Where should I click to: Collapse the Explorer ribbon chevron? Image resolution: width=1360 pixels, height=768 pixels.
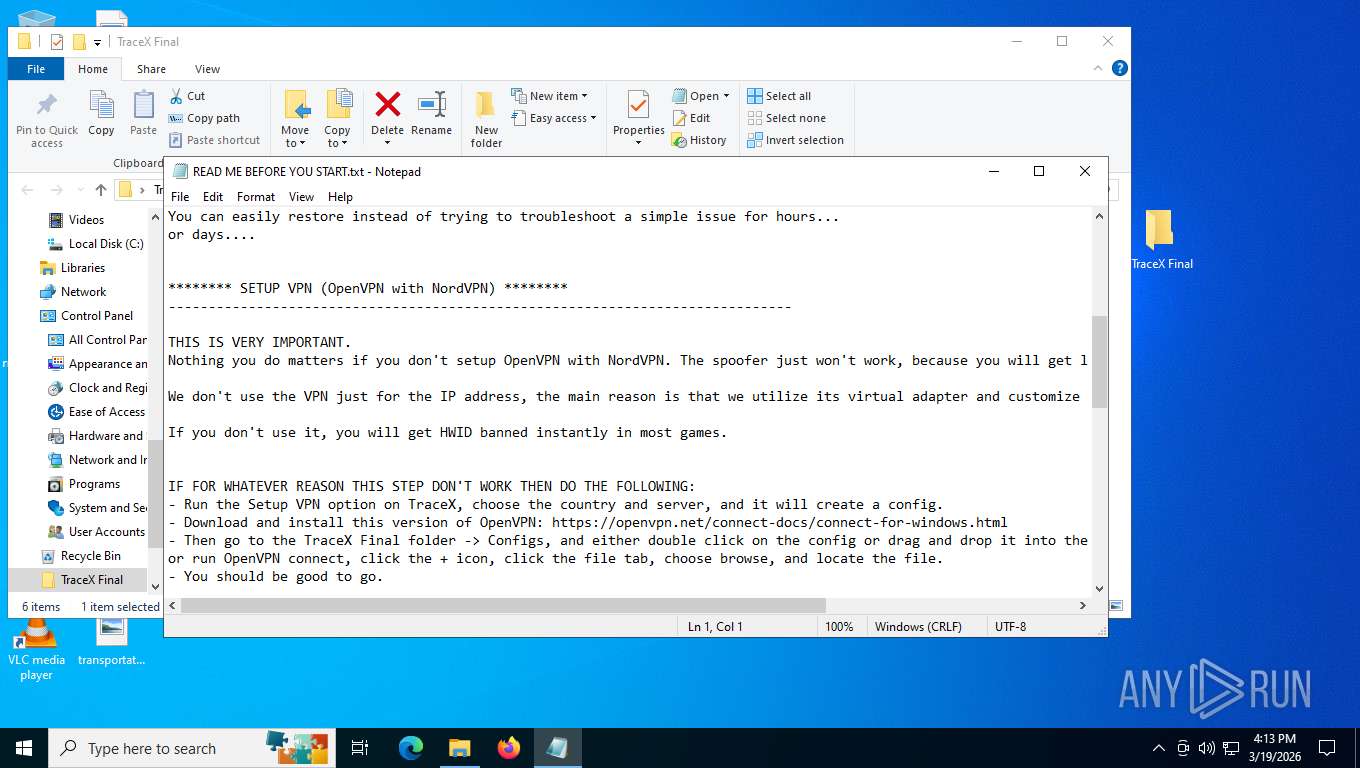coord(1098,69)
